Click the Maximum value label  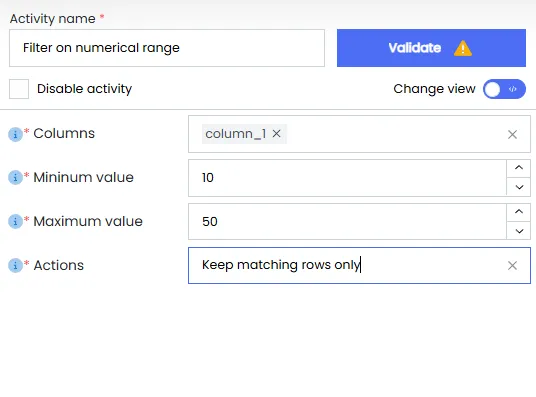pyautogui.click(x=88, y=221)
